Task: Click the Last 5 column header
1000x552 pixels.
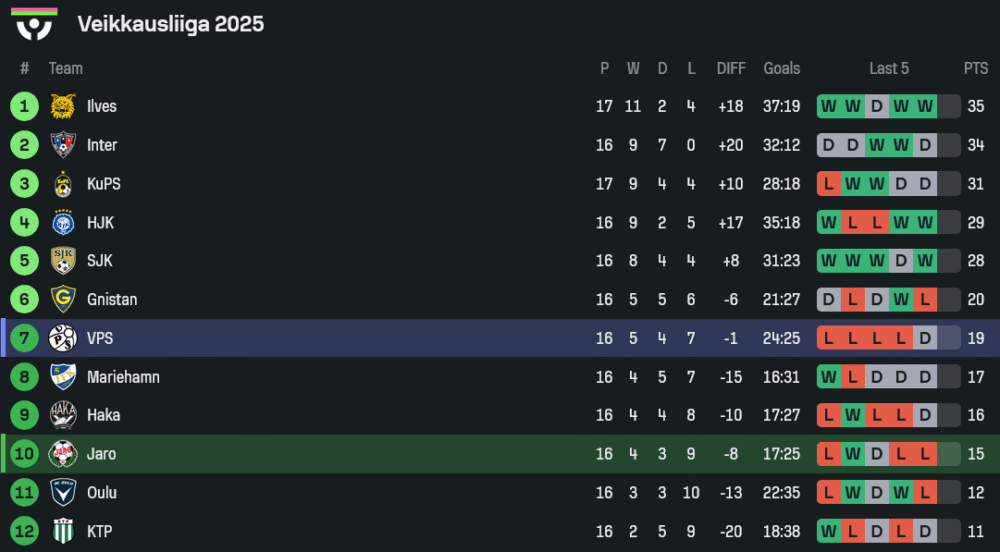Action: [889, 69]
